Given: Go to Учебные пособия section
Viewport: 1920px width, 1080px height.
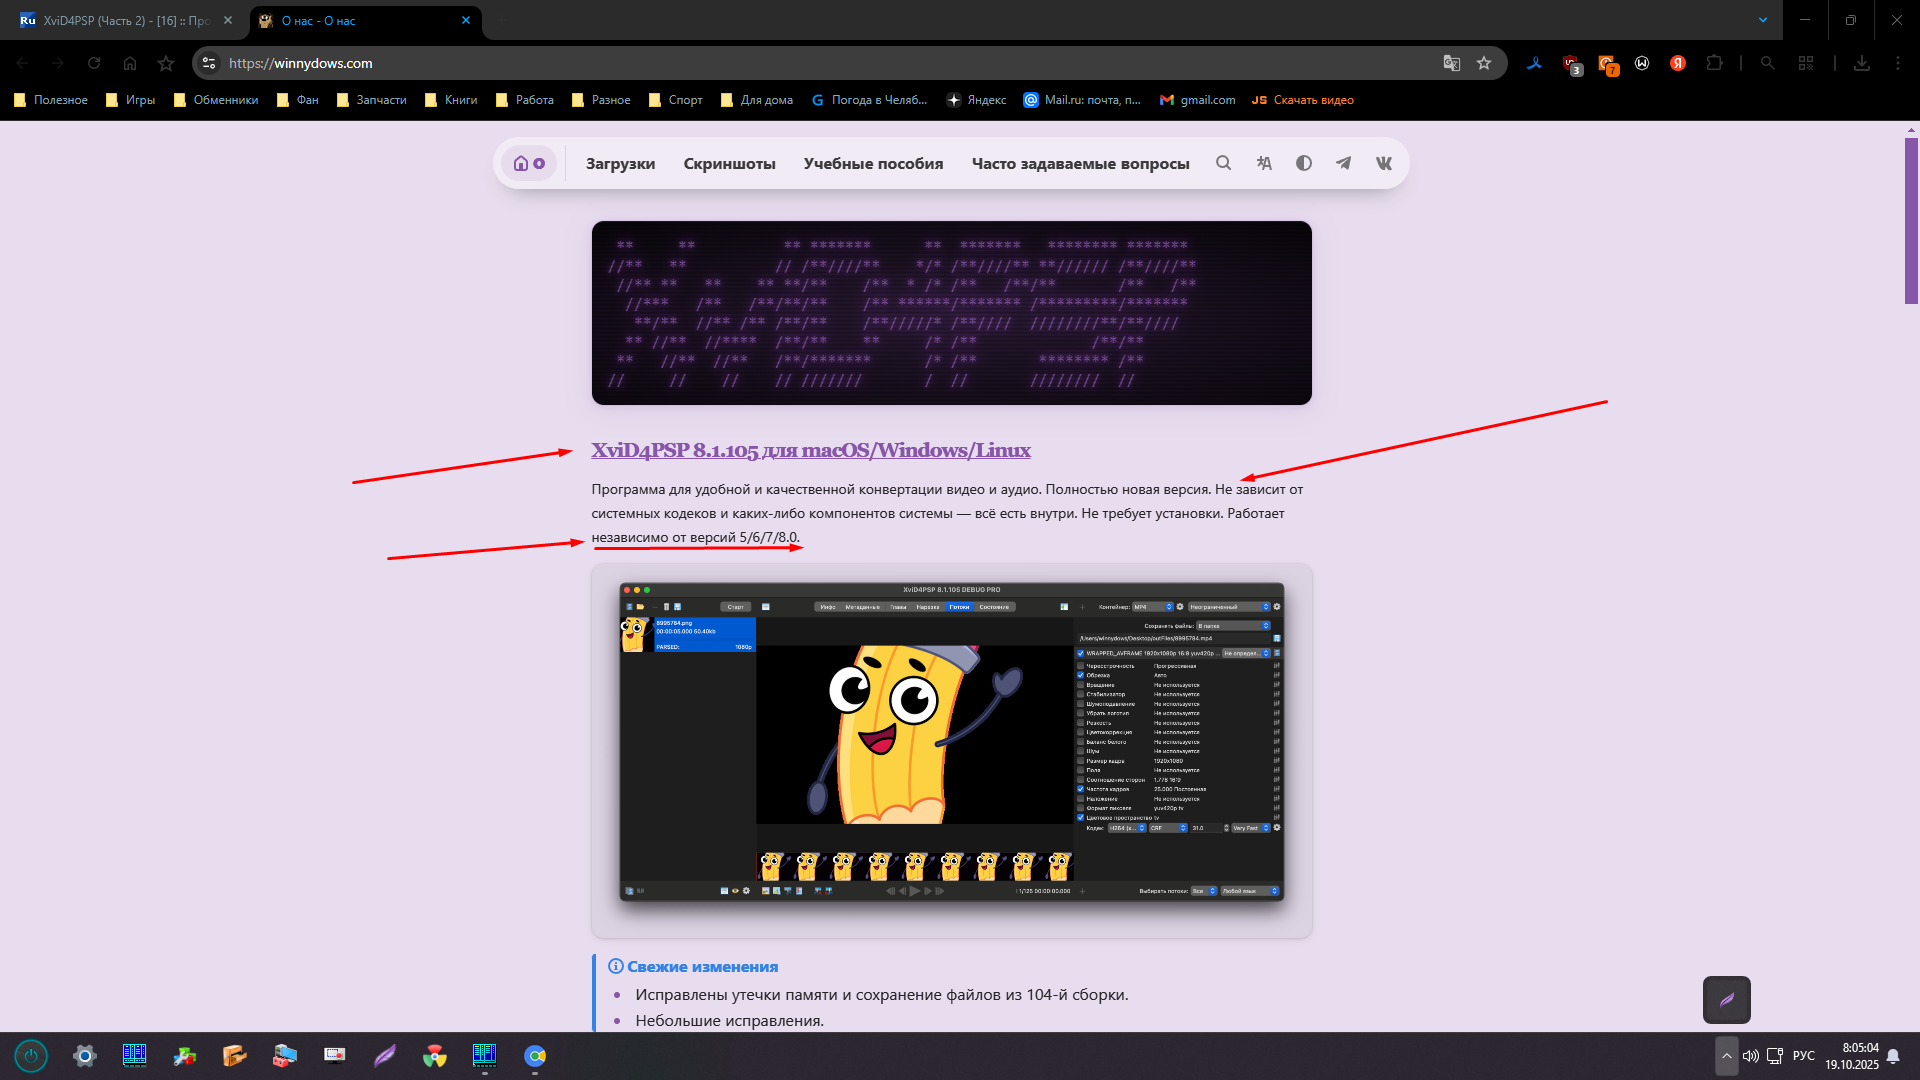Looking at the screenshot, I should click(873, 163).
